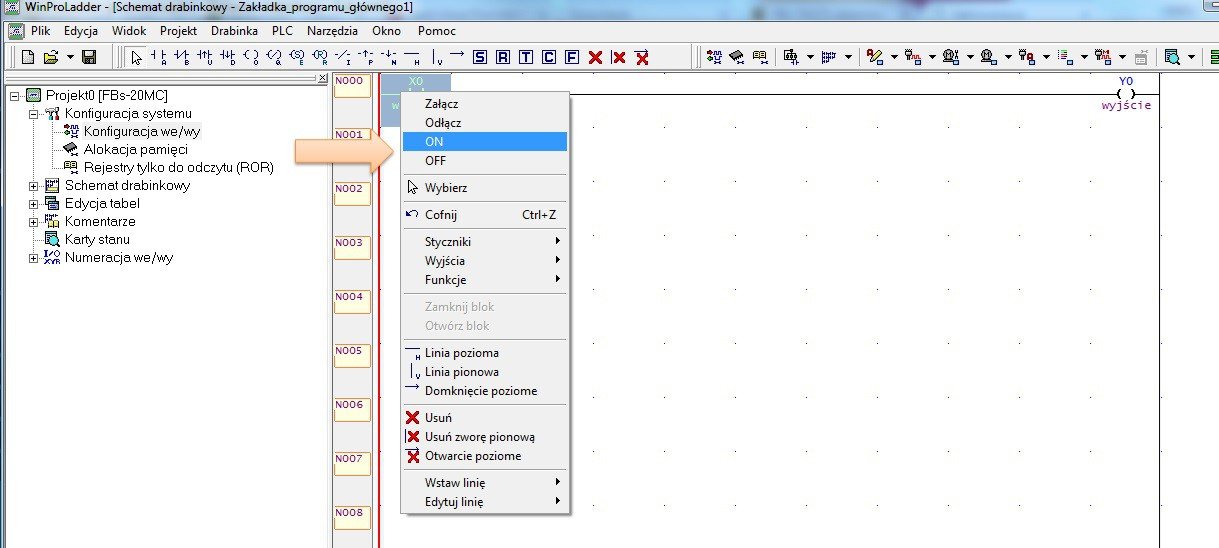
Task: Choose OFF in the context menu
Action: [484, 161]
